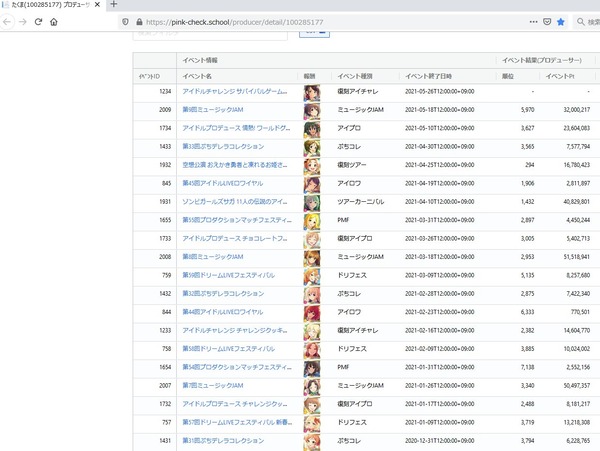Open event link in row 1234
Image resolution: width=600 pixels, height=451 pixels.
pyautogui.click(x=235, y=91)
